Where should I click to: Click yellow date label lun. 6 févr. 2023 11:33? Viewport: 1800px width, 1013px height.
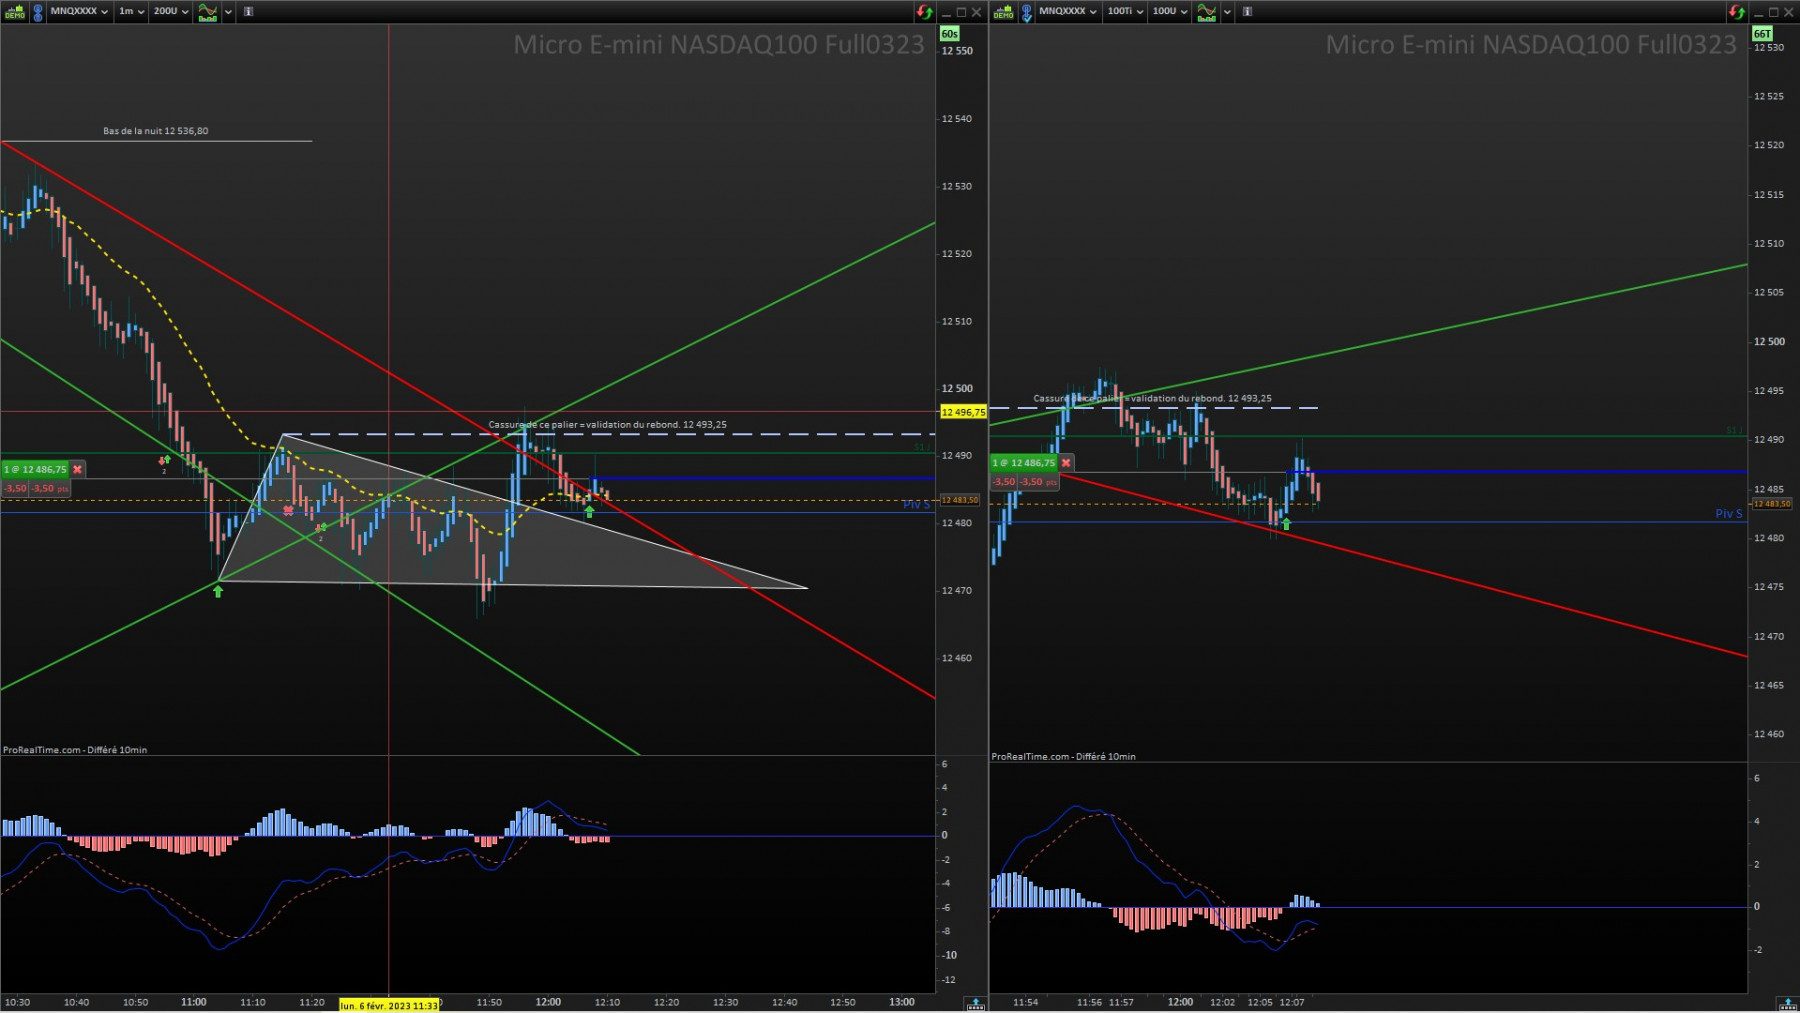point(389,1005)
